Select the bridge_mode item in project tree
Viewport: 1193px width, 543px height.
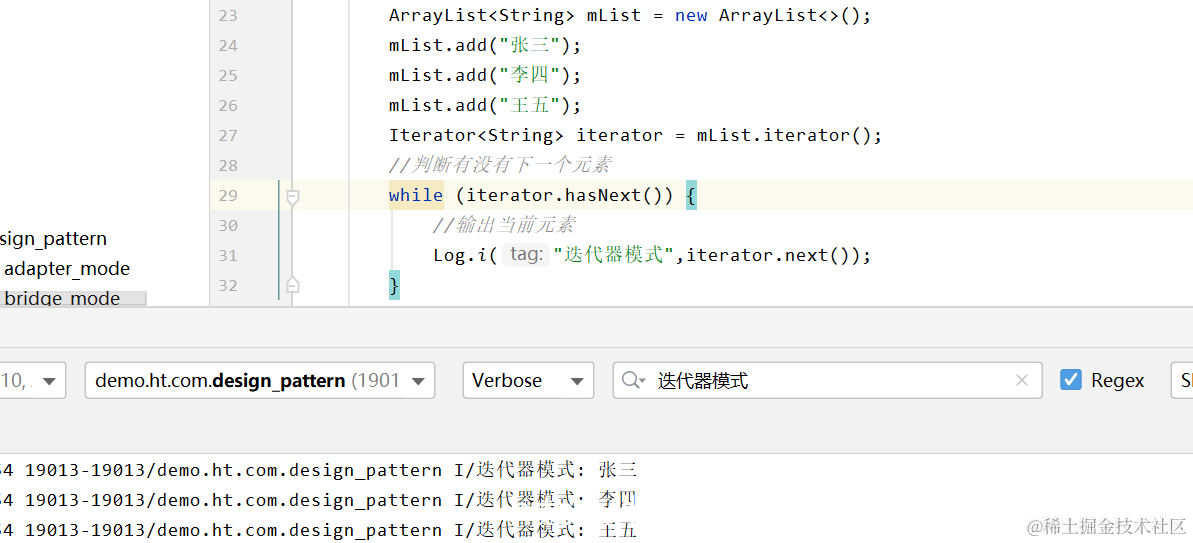62,298
